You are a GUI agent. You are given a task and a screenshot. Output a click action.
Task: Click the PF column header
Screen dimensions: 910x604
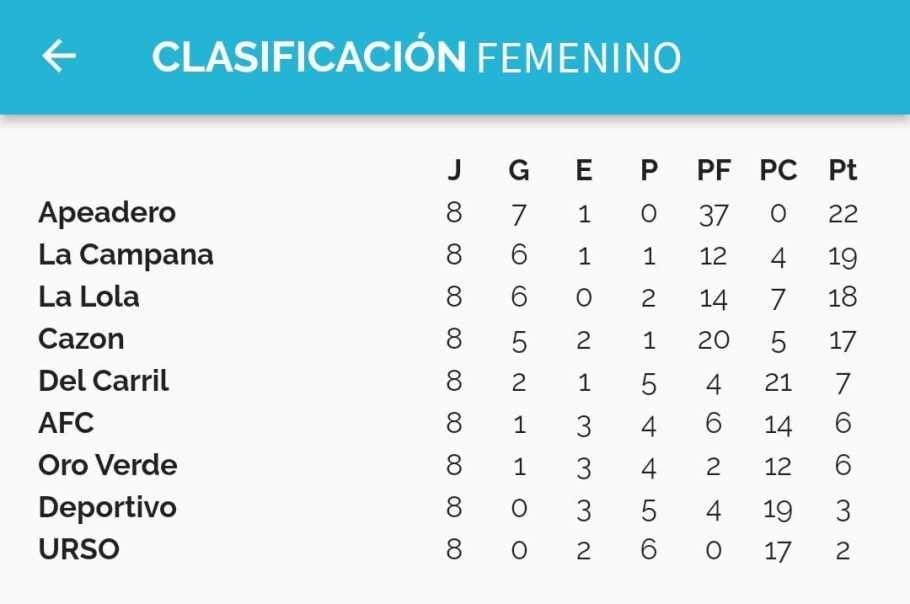click(x=714, y=170)
